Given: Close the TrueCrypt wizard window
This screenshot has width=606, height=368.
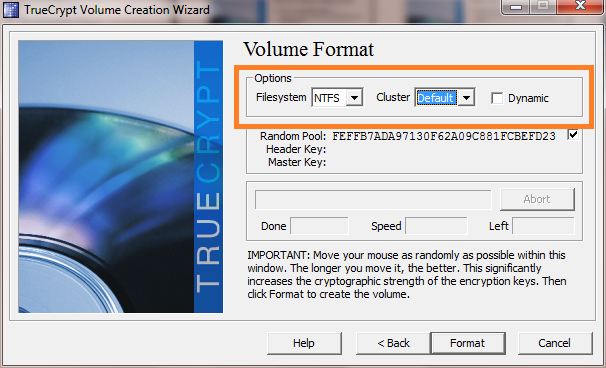Looking at the screenshot, I should [x=581, y=6].
